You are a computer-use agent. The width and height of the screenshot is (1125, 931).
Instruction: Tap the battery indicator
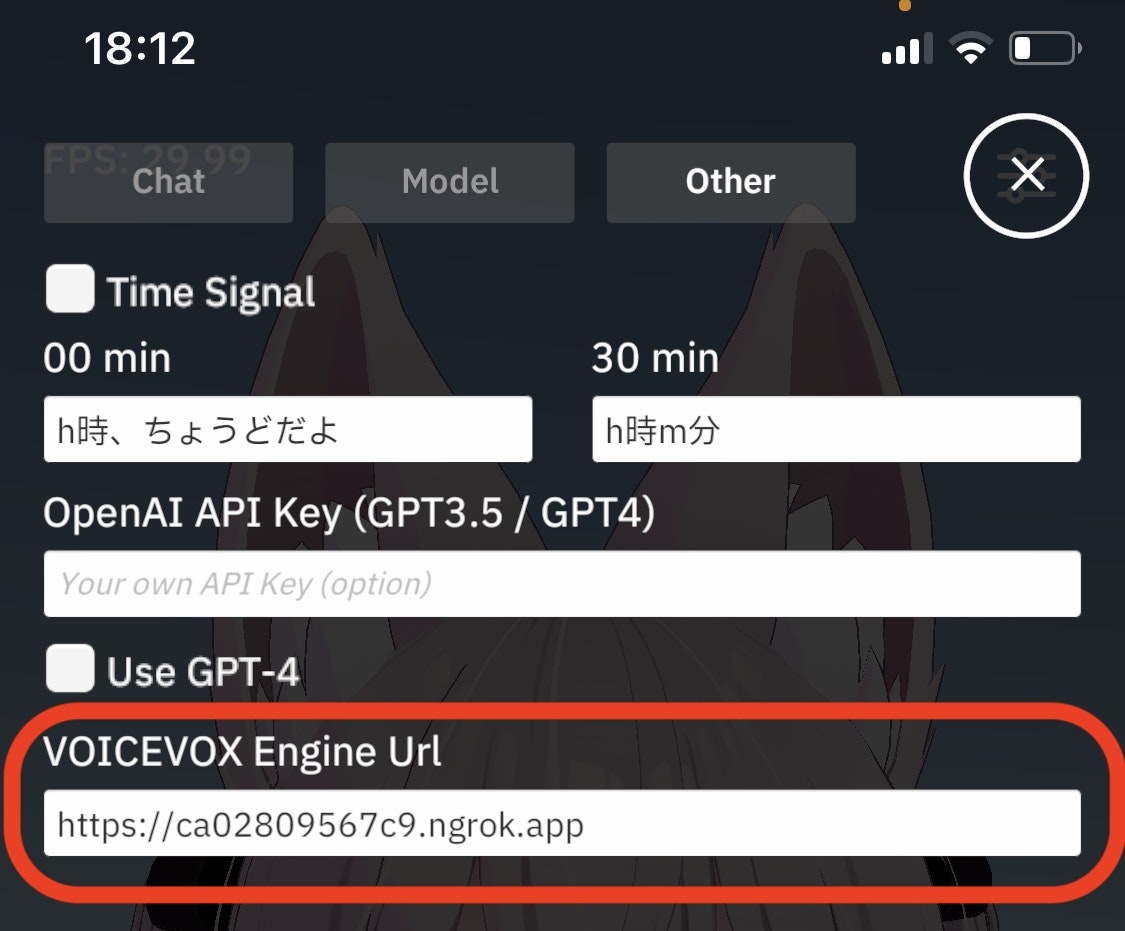point(1043,48)
